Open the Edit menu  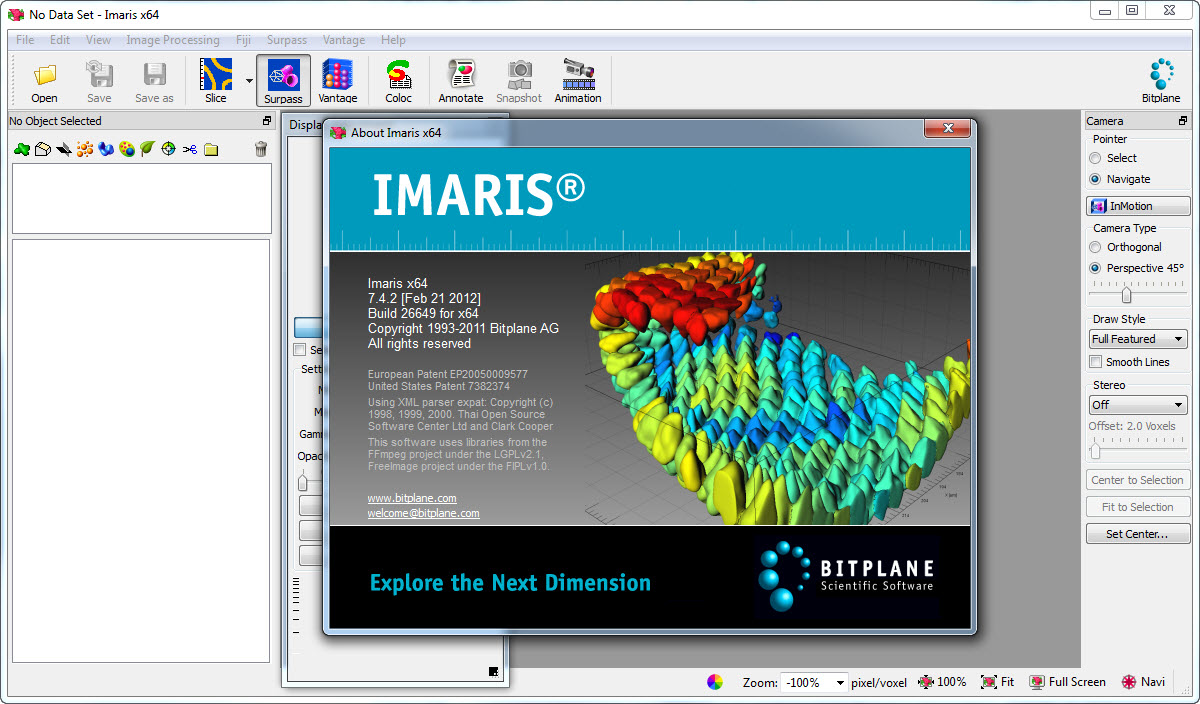60,40
